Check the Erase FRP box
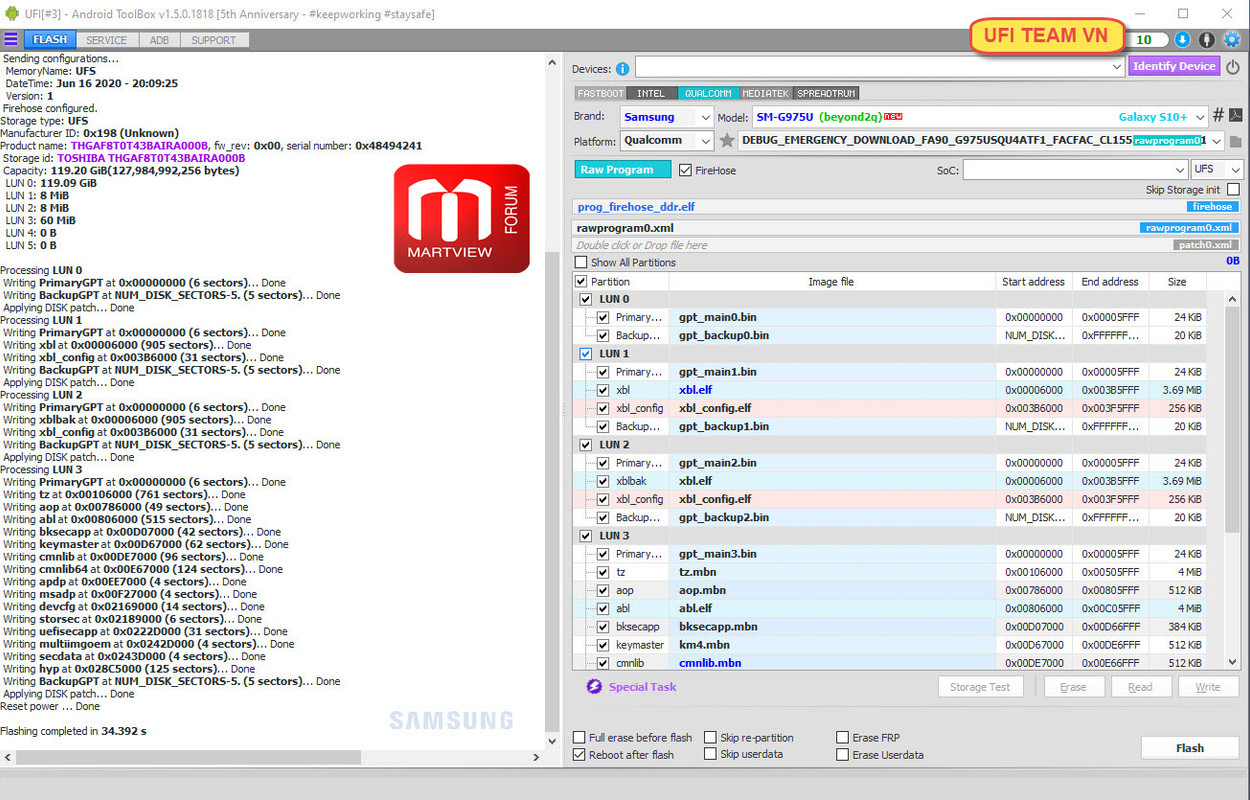The width and height of the screenshot is (1250, 800). [x=843, y=738]
